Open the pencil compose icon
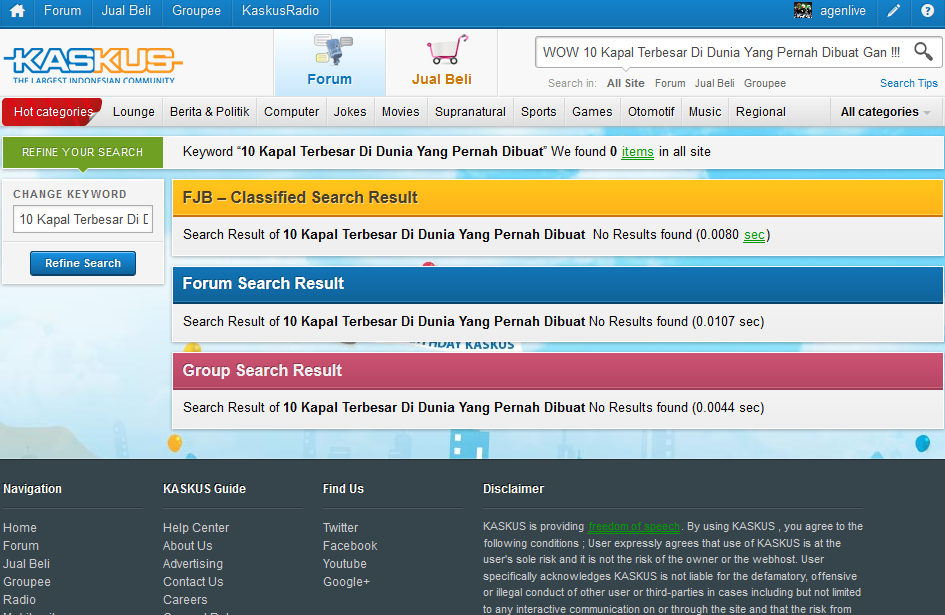 pos(894,11)
